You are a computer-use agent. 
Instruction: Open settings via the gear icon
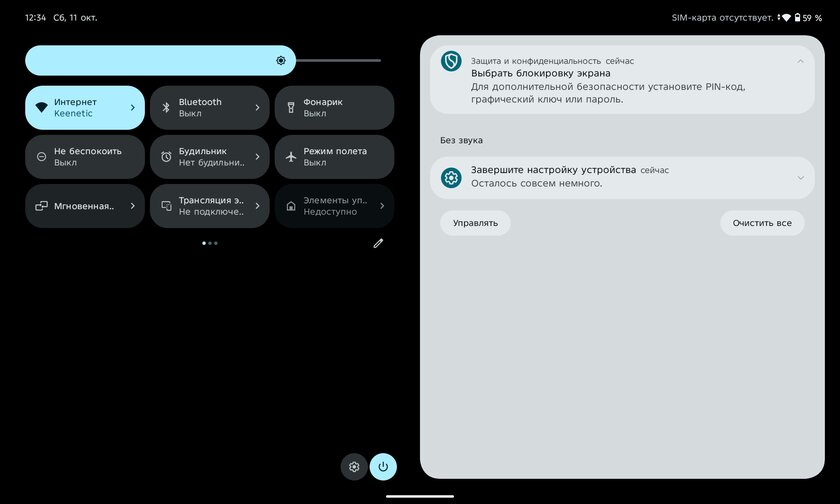point(353,466)
